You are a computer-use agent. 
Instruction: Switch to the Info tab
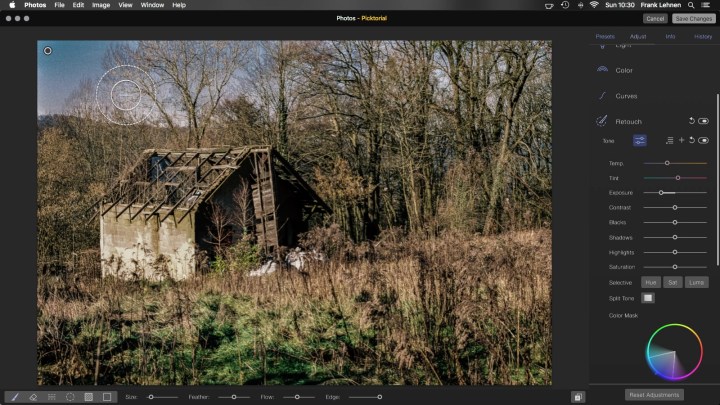pyautogui.click(x=670, y=36)
